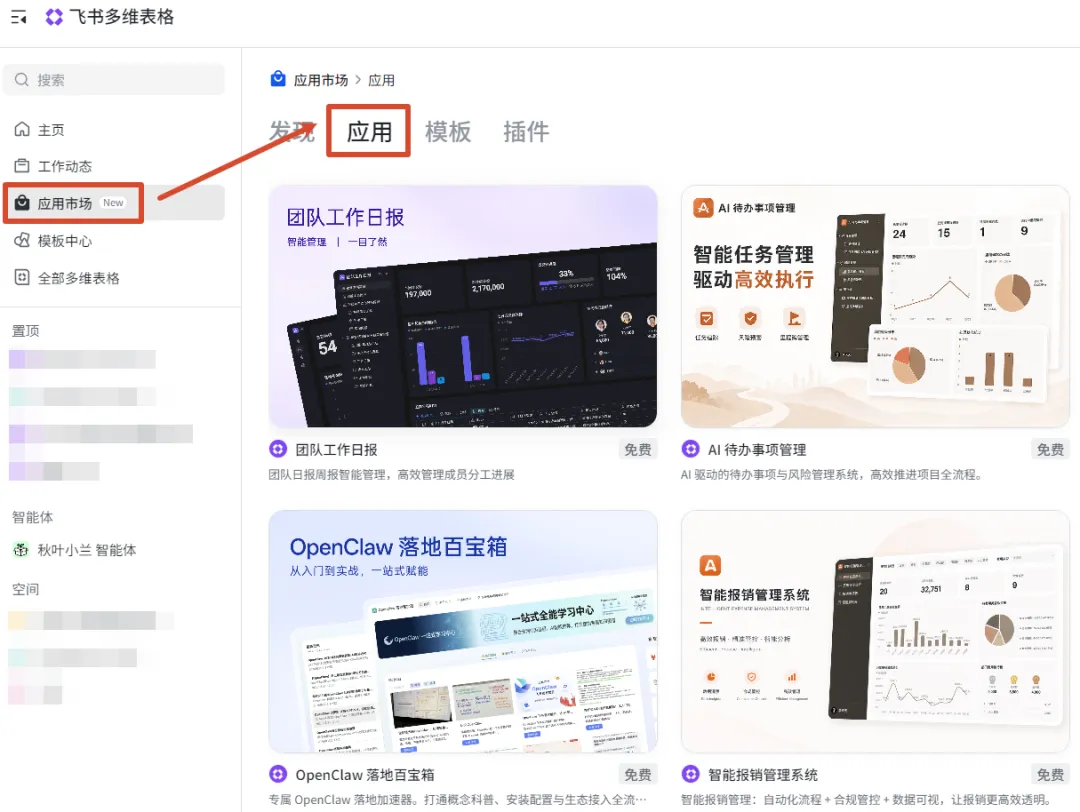Click the search magnifier icon
Screen dimensions: 1080x812
click(x=22, y=80)
